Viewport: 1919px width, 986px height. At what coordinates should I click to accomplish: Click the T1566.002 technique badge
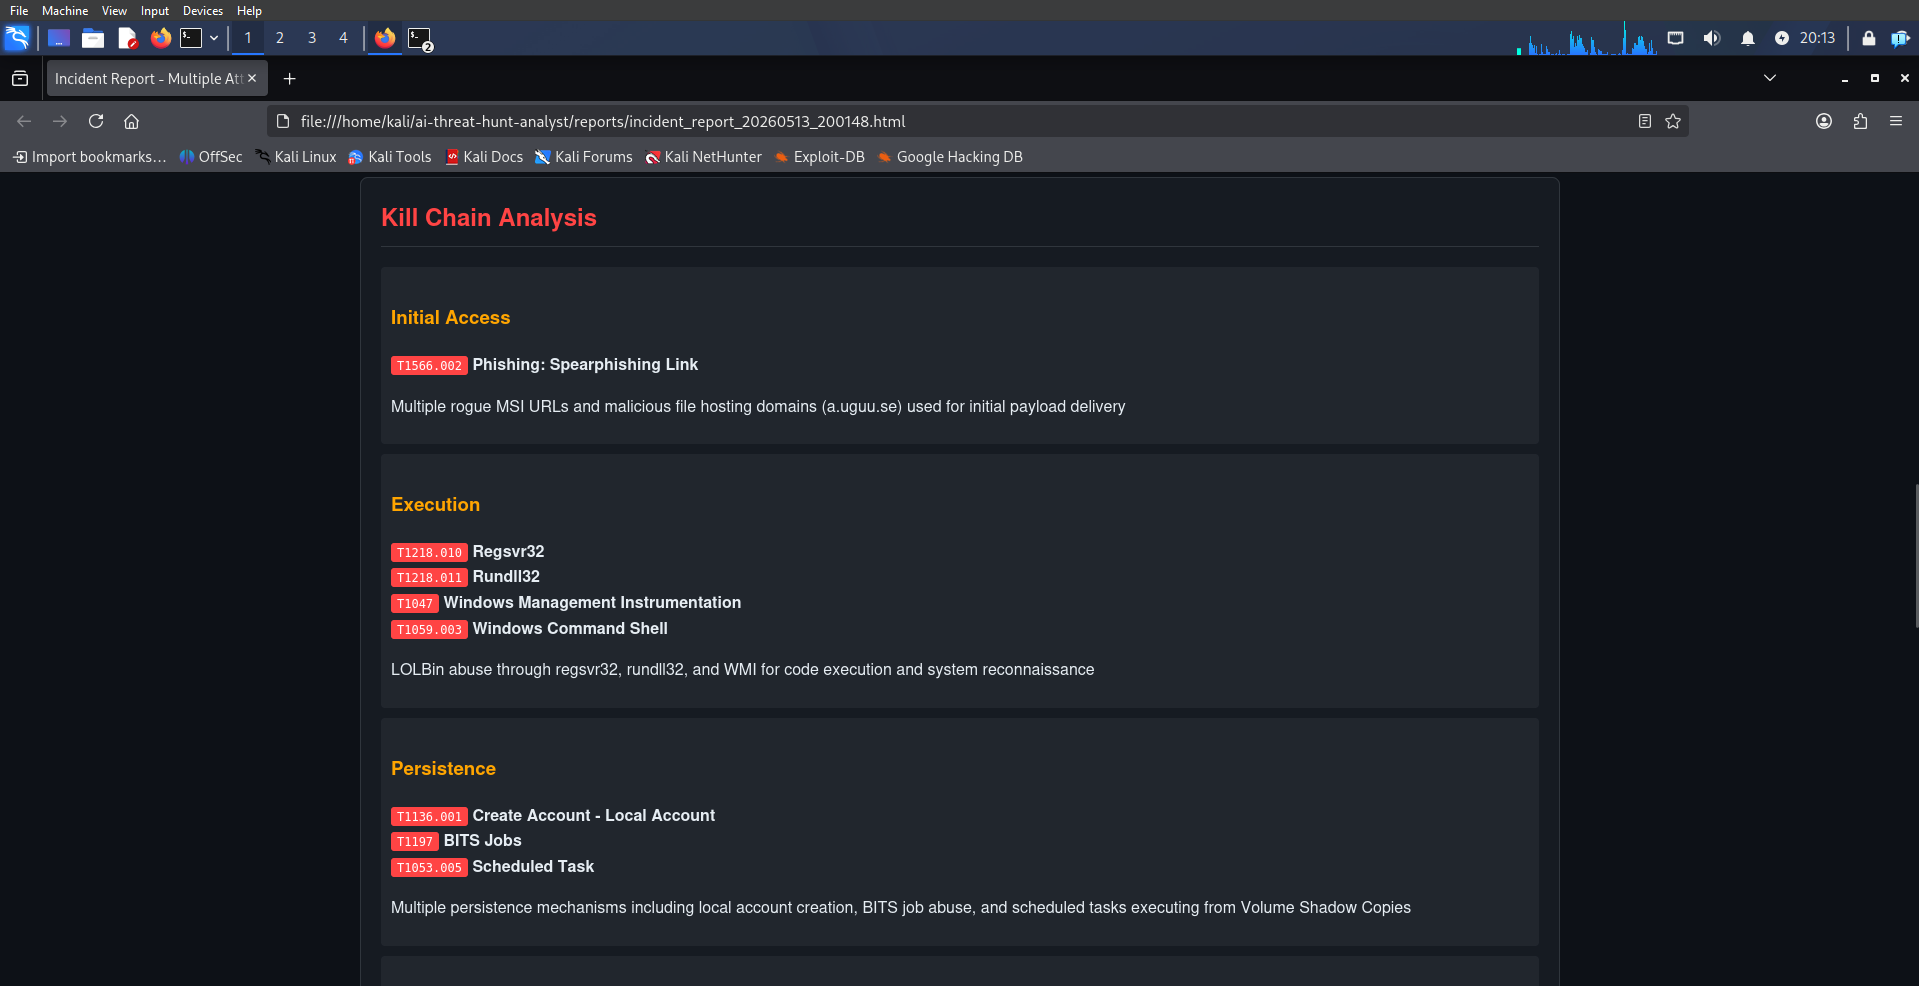(429, 366)
